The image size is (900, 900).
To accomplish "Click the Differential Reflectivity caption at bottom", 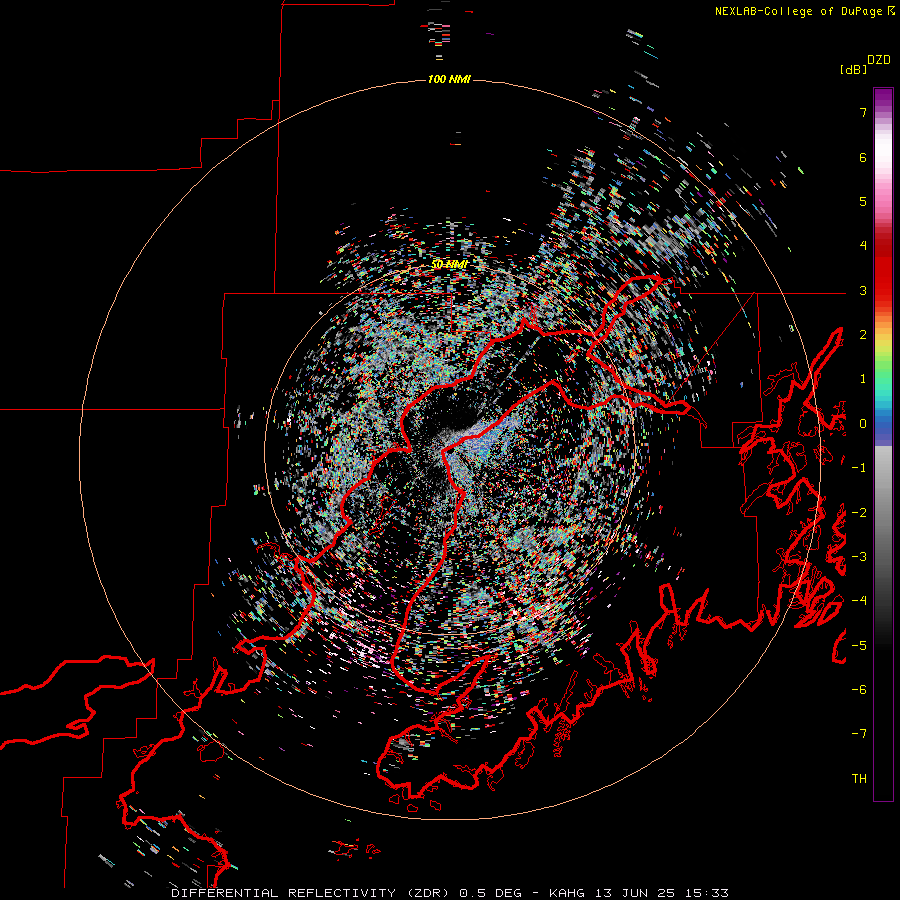I will point(450,893).
